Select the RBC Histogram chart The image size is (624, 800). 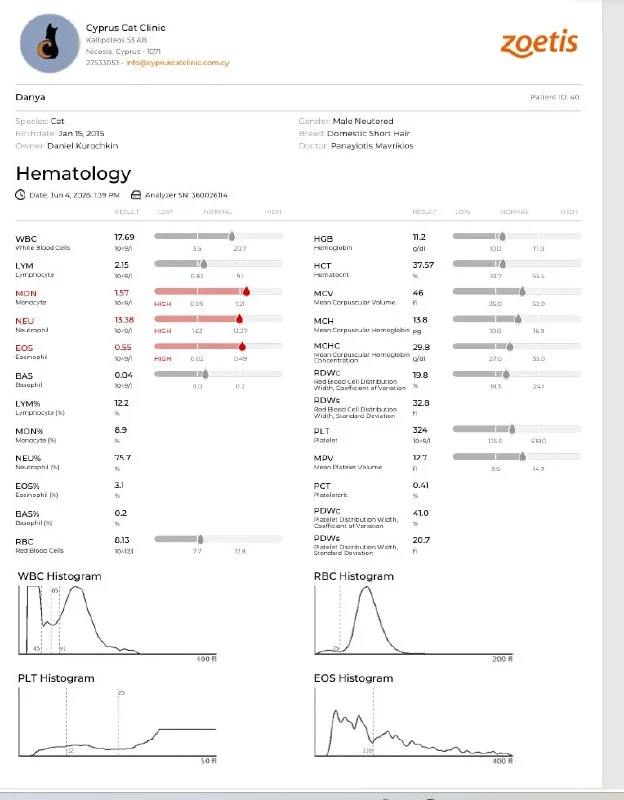(x=414, y=620)
